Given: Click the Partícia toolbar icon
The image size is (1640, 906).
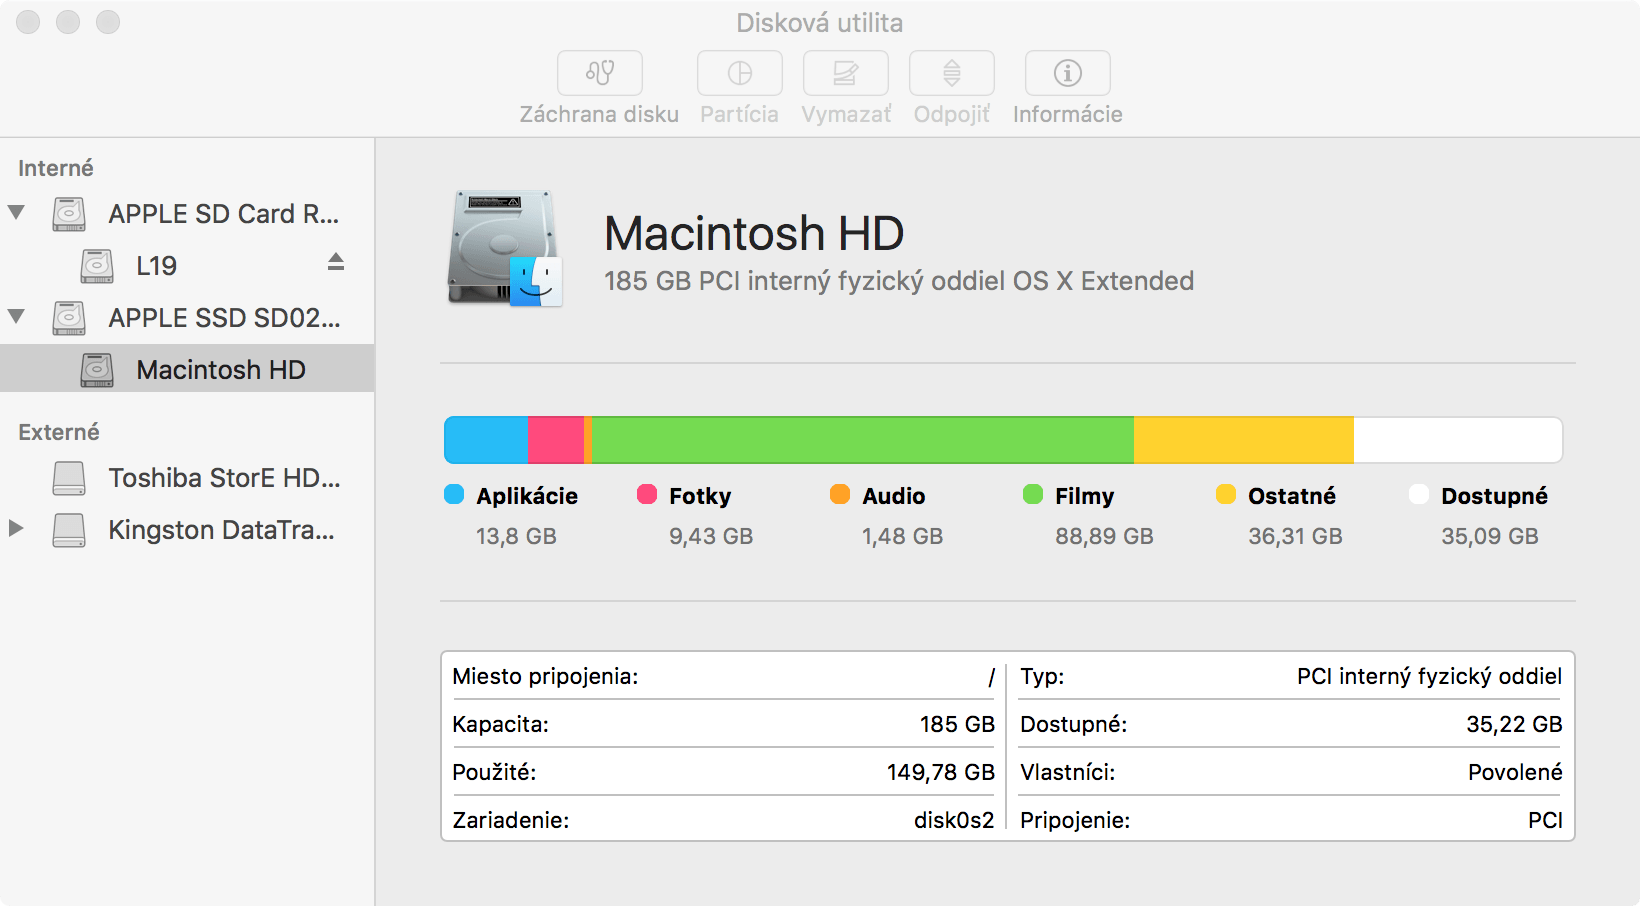Looking at the screenshot, I should tap(739, 73).
